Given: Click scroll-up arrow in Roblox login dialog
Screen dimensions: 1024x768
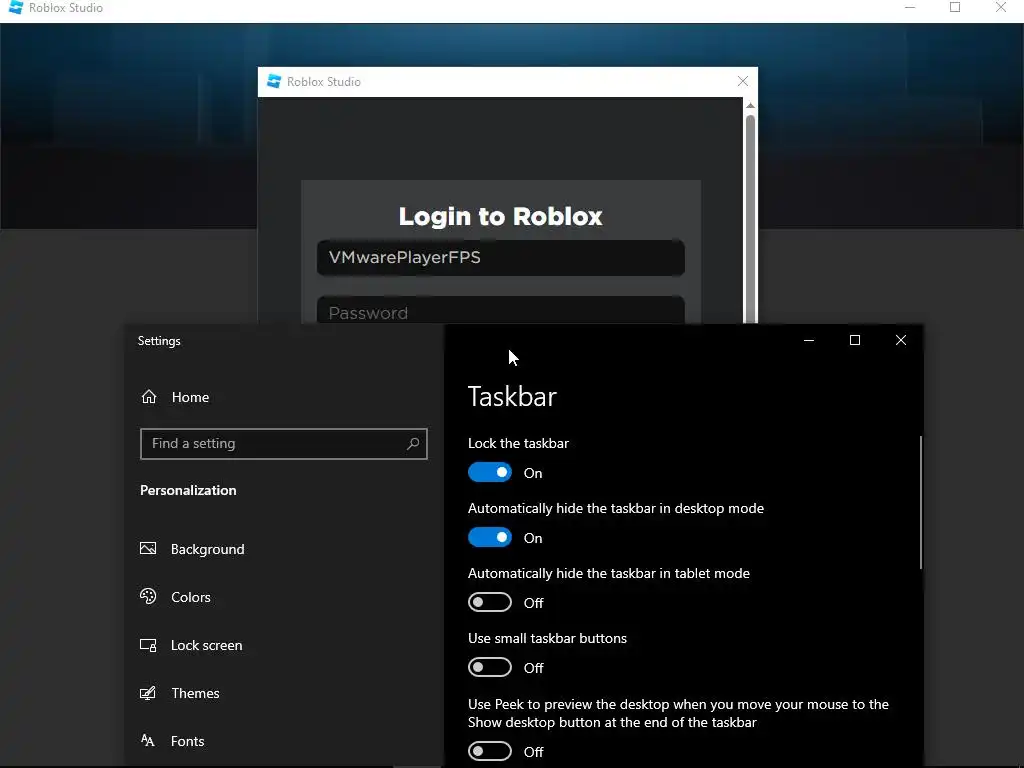Looking at the screenshot, I should click(x=750, y=105).
